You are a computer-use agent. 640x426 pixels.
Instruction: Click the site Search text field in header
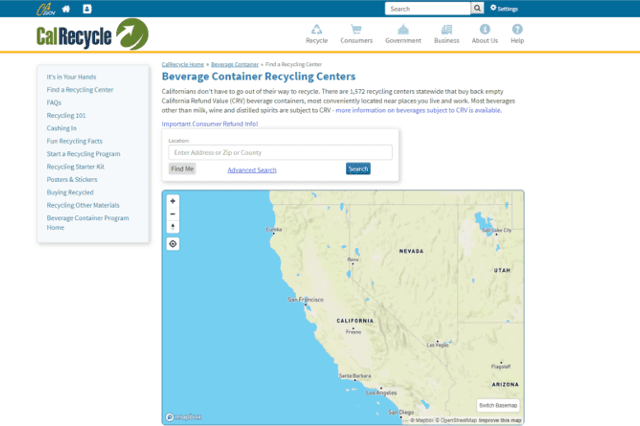click(x=427, y=9)
